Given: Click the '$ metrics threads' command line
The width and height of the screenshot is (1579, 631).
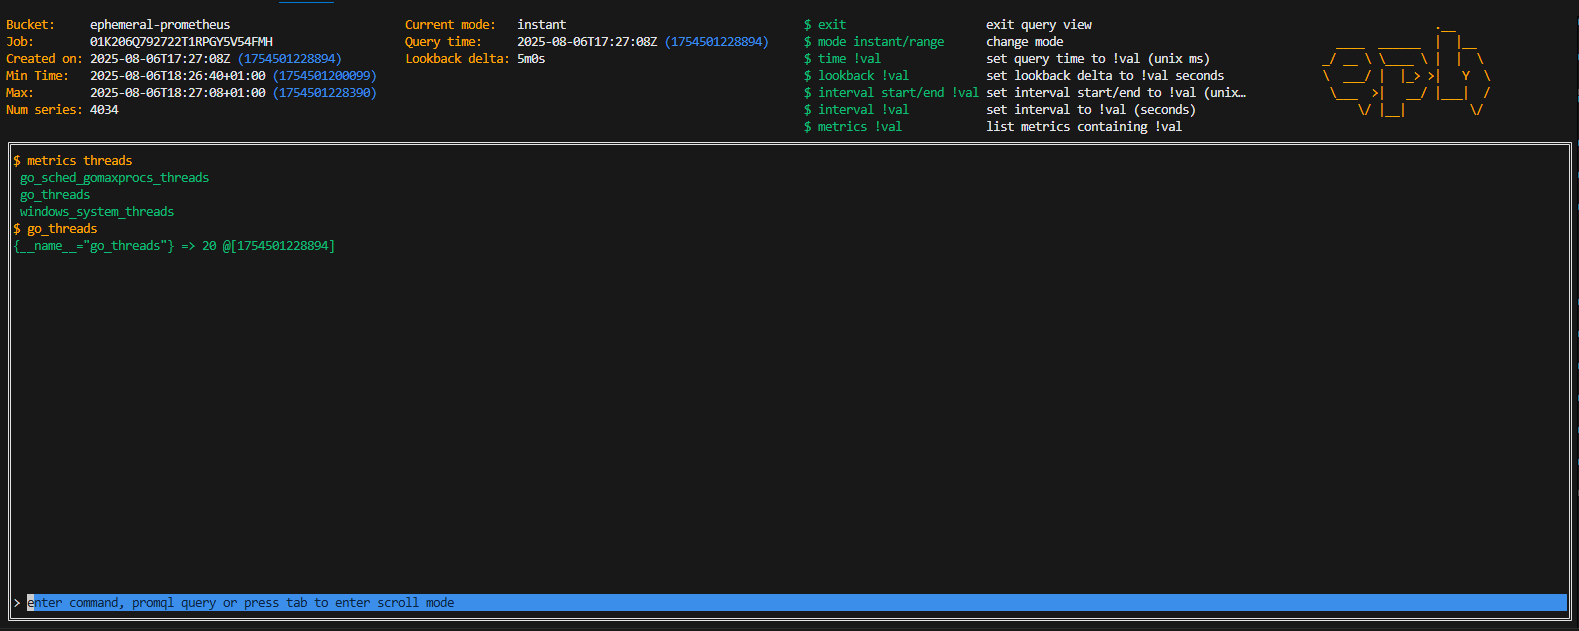Looking at the screenshot, I should (x=73, y=161).
